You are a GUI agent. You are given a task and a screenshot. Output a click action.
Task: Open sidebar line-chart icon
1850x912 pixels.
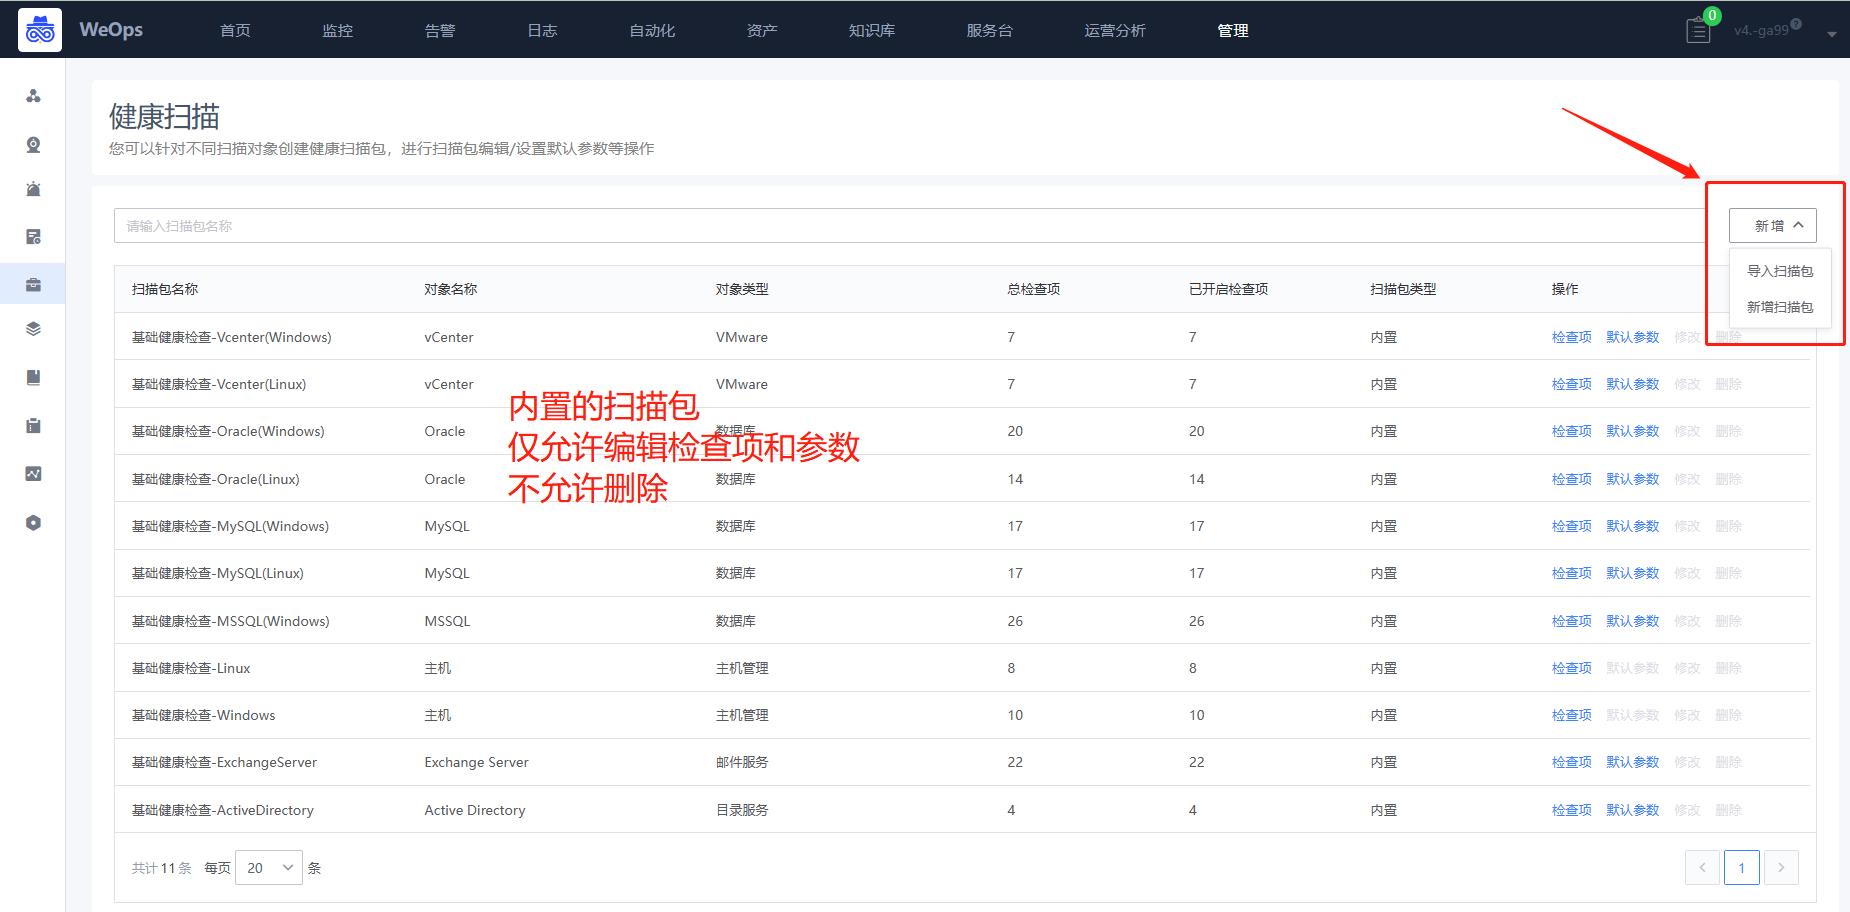pyautogui.click(x=33, y=474)
